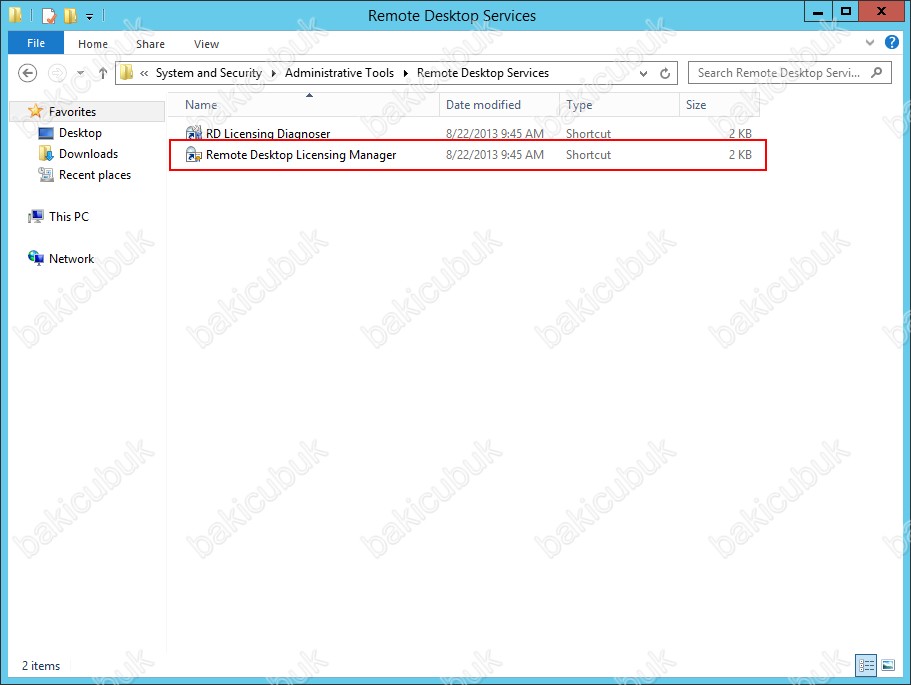
Task: Sort by the Size column header
Action: click(720, 105)
